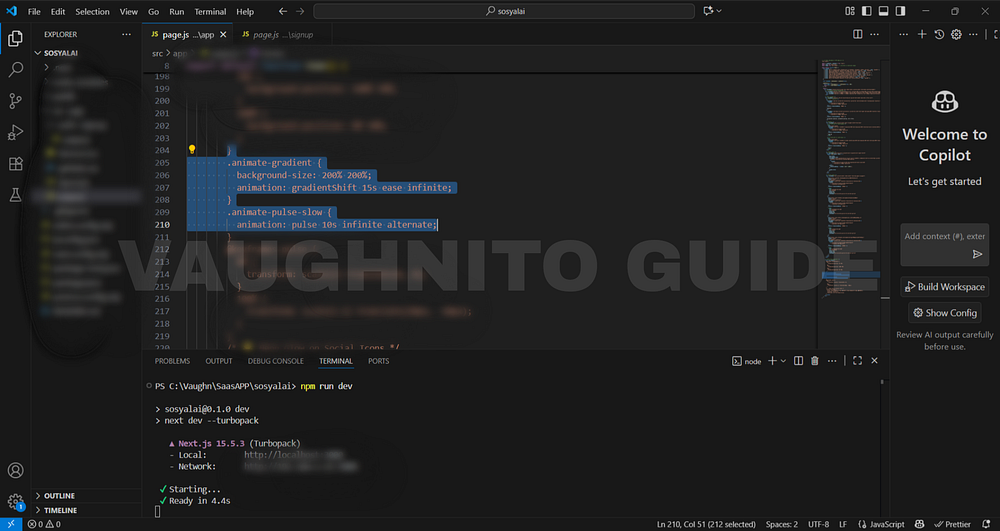Show Copilot chat history
The height and width of the screenshot is (531, 1000).
point(939,34)
